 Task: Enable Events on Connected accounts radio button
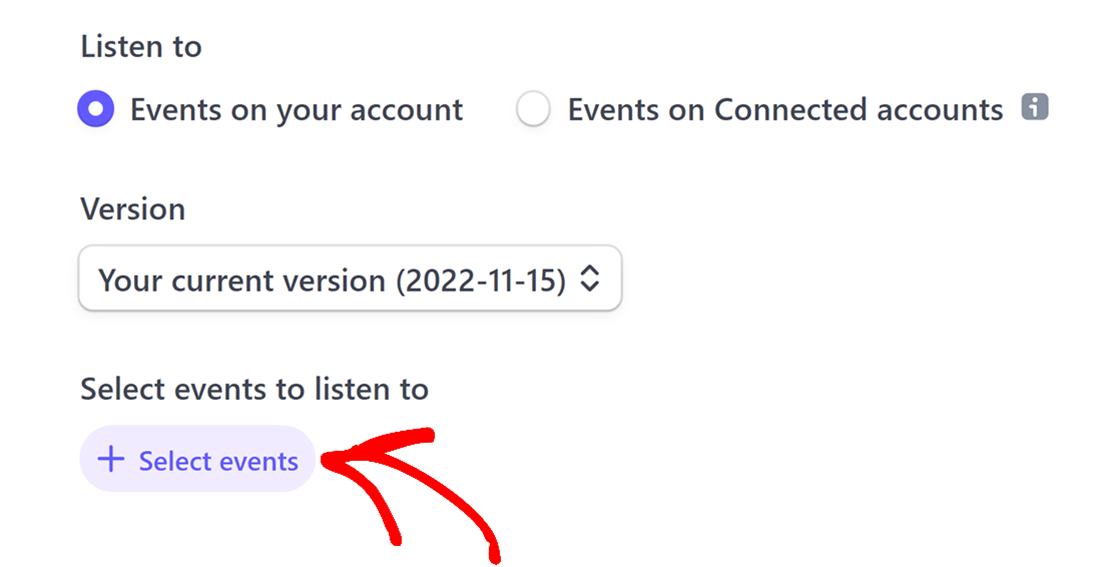533,109
